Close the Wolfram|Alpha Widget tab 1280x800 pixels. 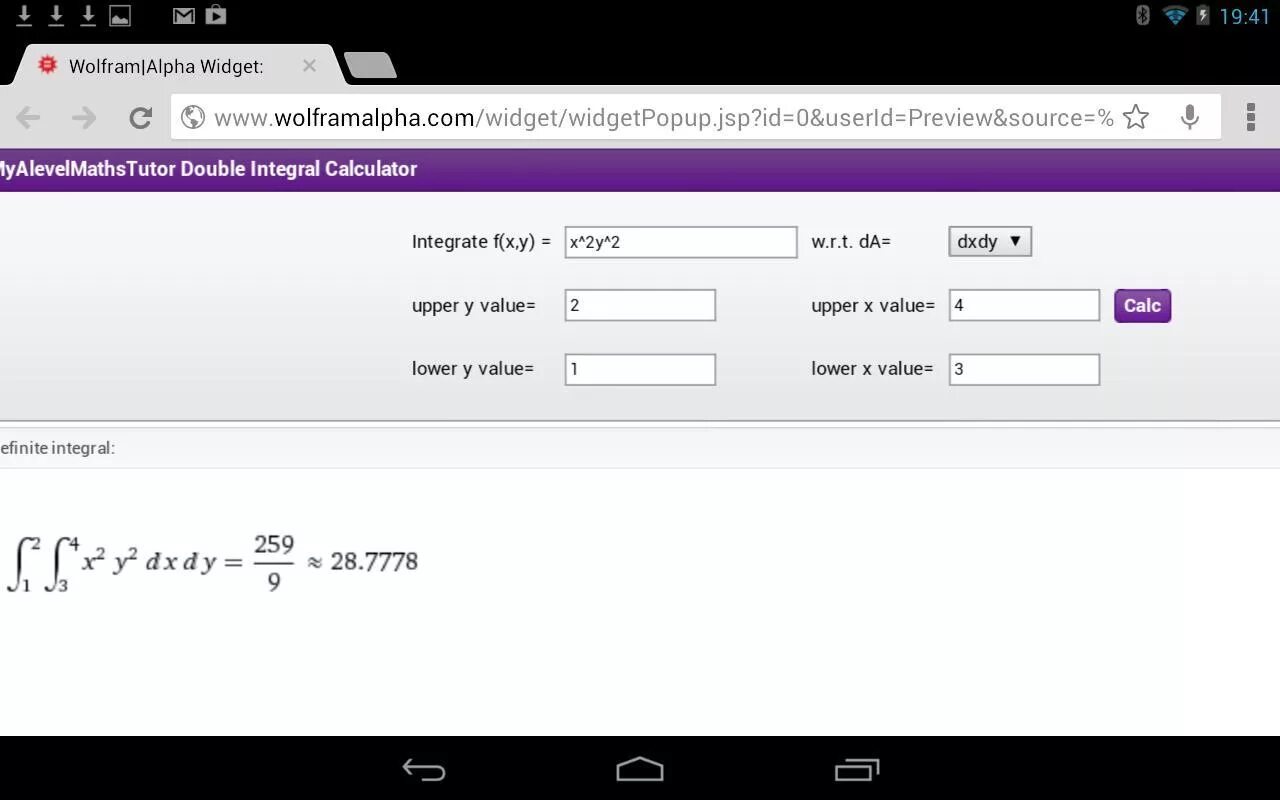309,66
